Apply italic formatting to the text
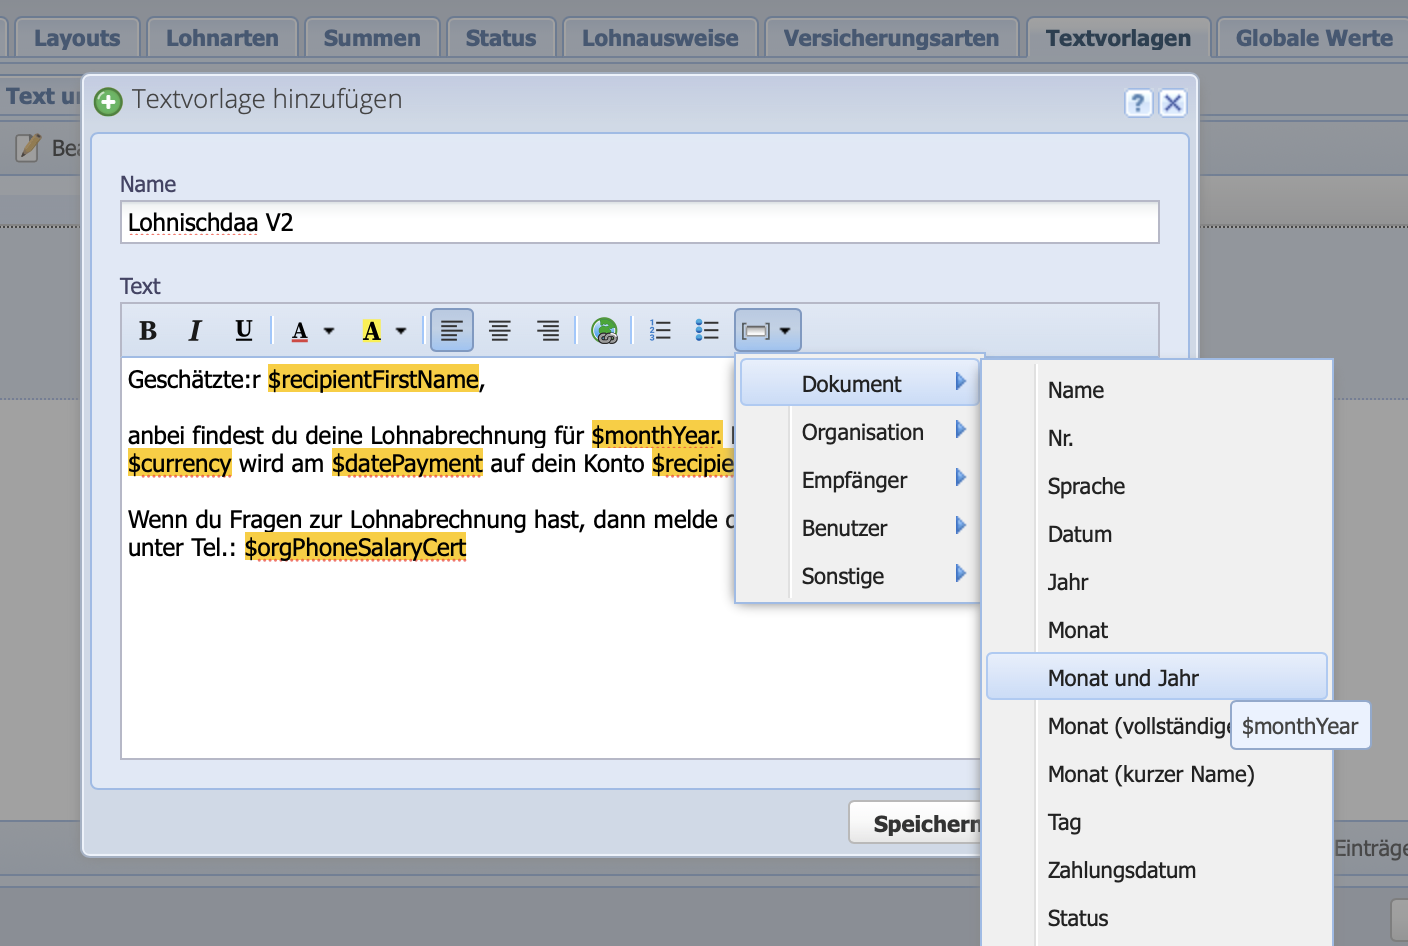The height and width of the screenshot is (946, 1408). click(195, 330)
